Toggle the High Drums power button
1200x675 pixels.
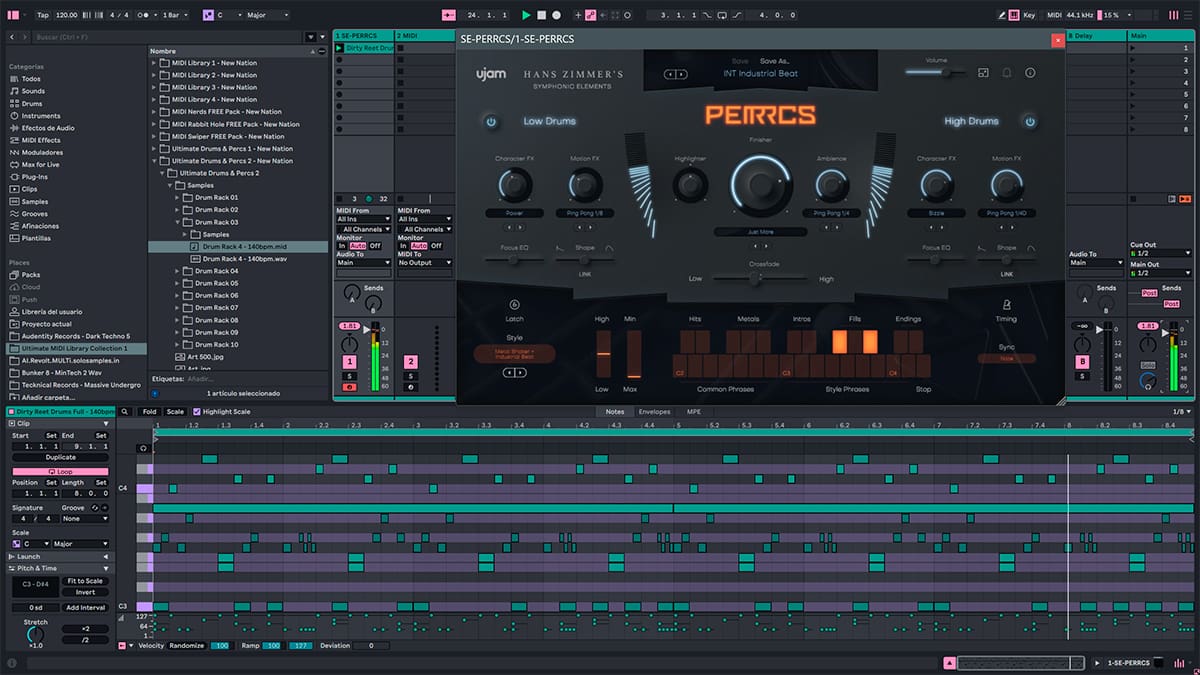[x=1030, y=121]
